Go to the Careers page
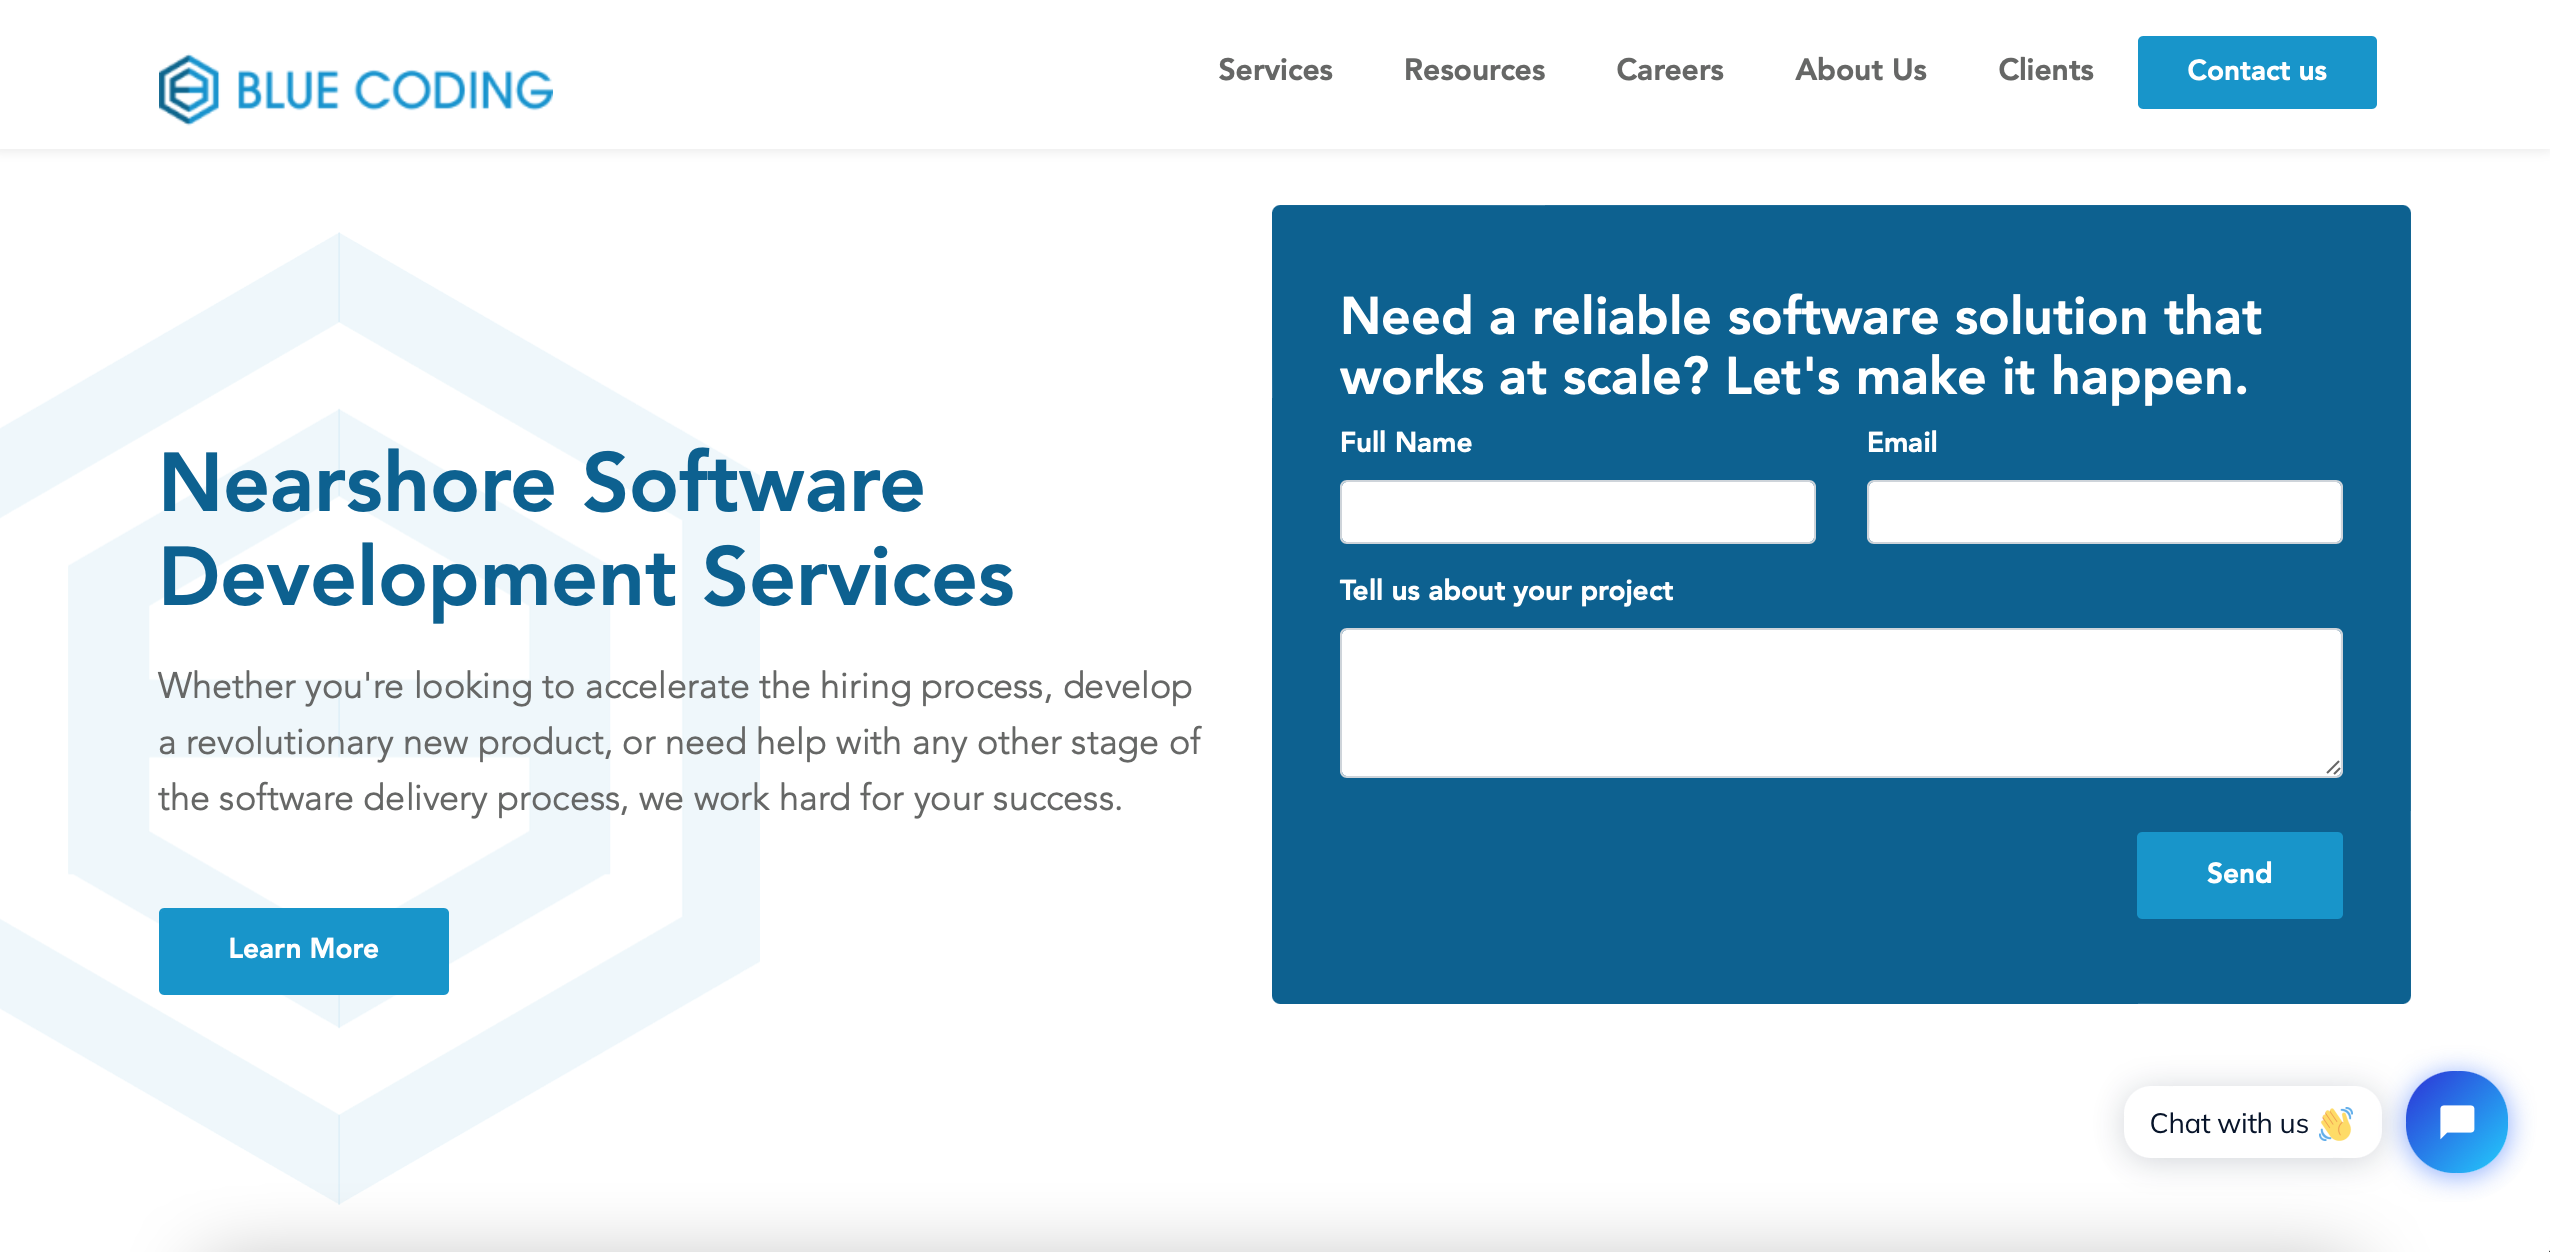The height and width of the screenshot is (1252, 2550). [1669, 71]
